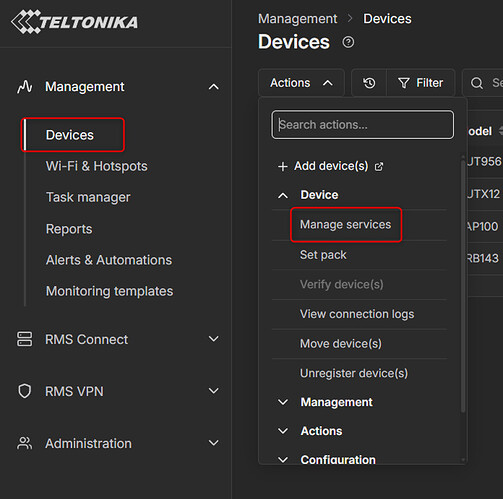Viewport: 503px width, 499px height.
Task: Click the search magnifier icon in toolbar
Action: tap(477, 83)
